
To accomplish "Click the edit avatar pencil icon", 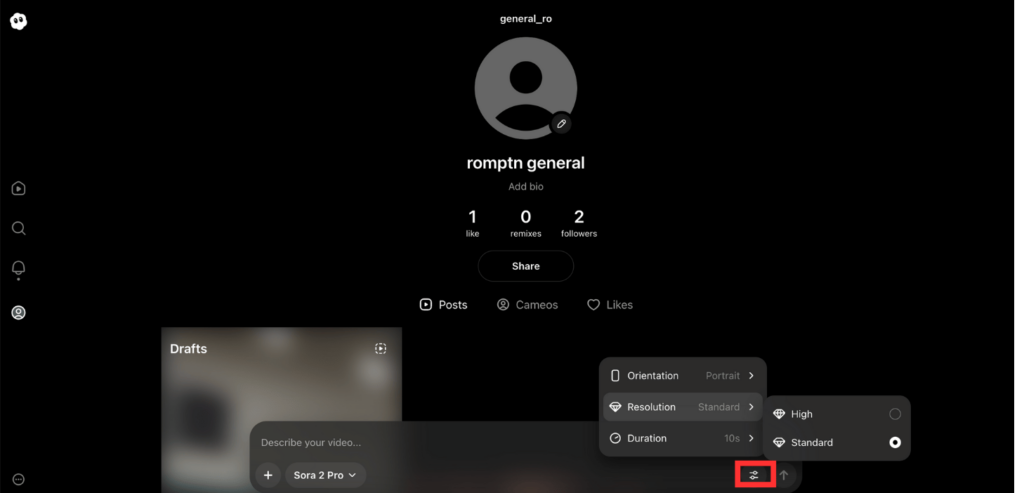I will pos(562,123).
